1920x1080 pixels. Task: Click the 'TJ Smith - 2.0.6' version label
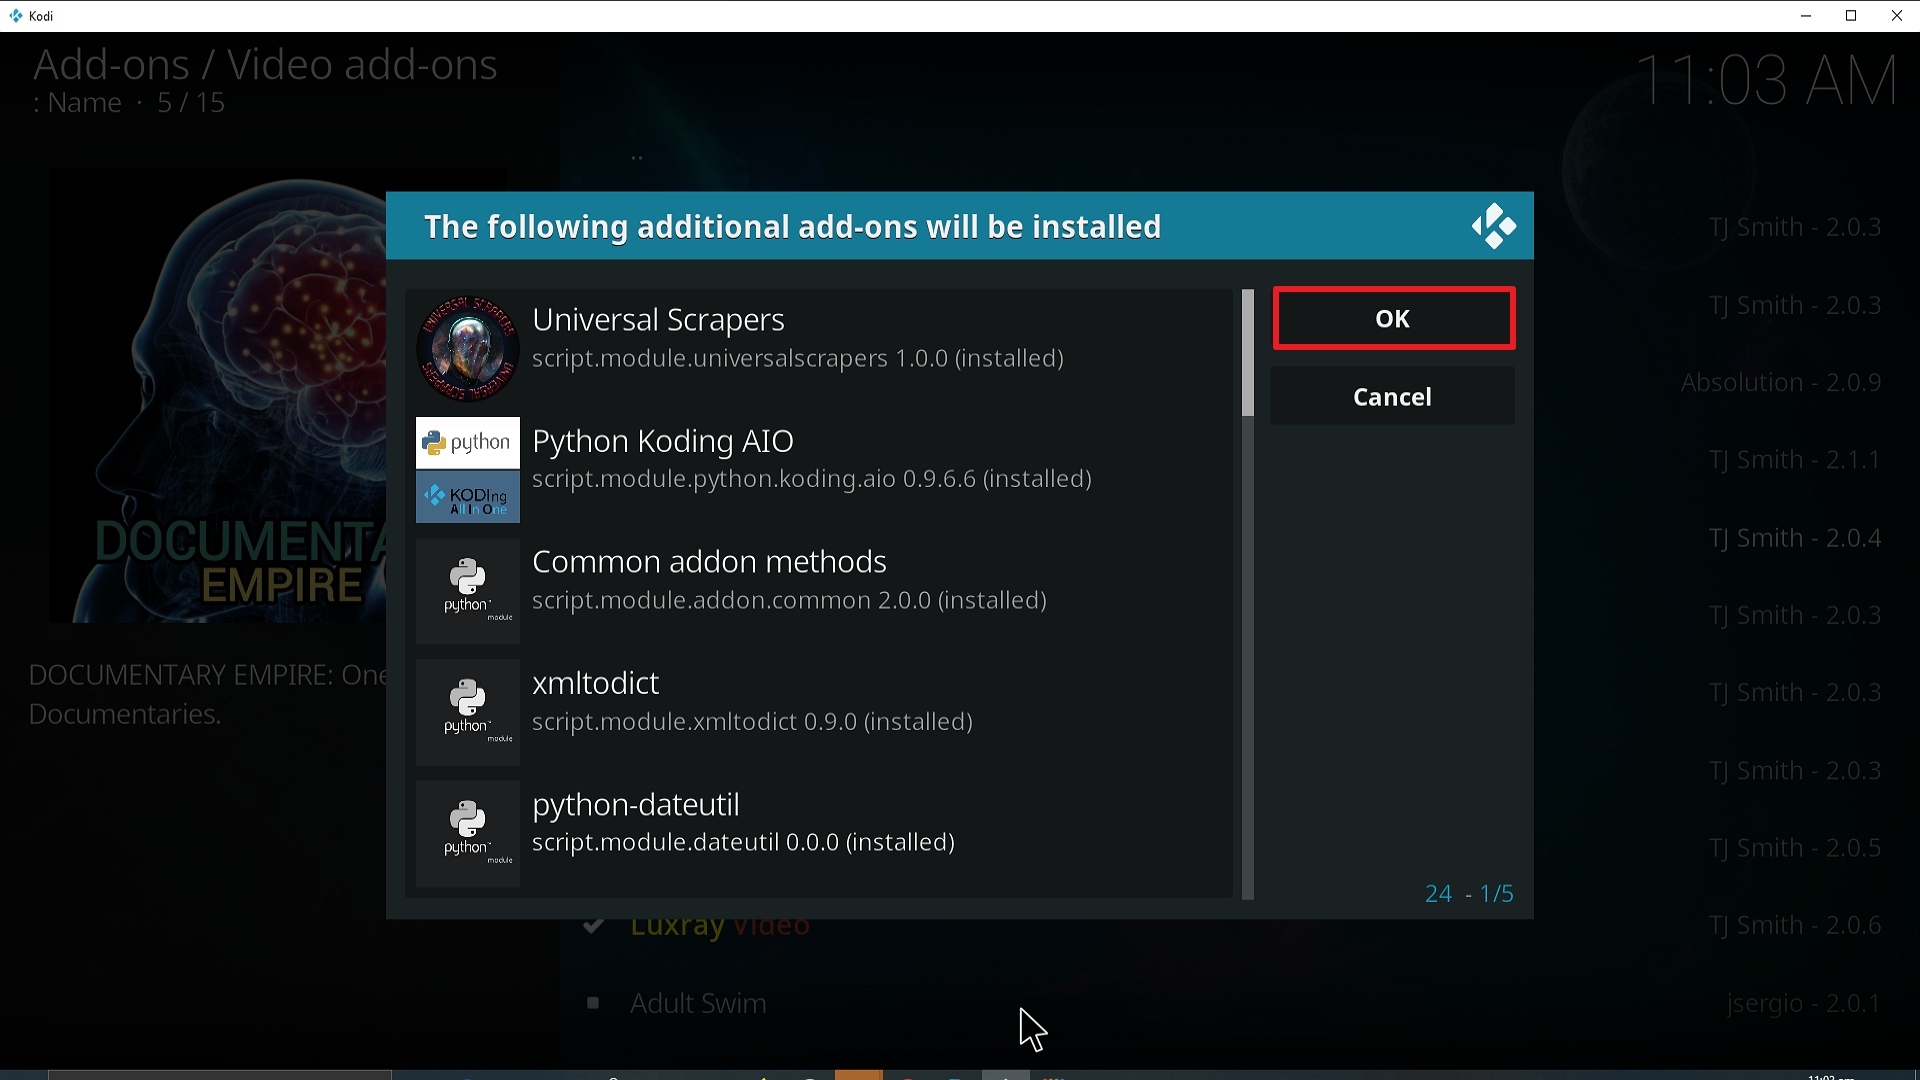click(x=1796, y=927)
